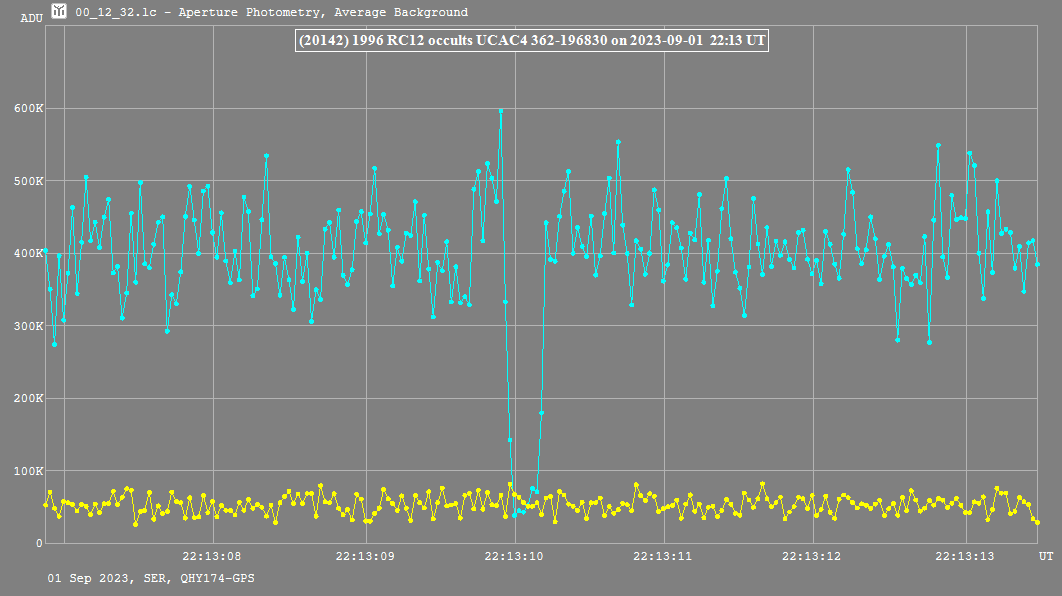The image size is (1062, 596).
Task: Select the highest cyan data point near 600K
Action: click(x=501, y=111)
